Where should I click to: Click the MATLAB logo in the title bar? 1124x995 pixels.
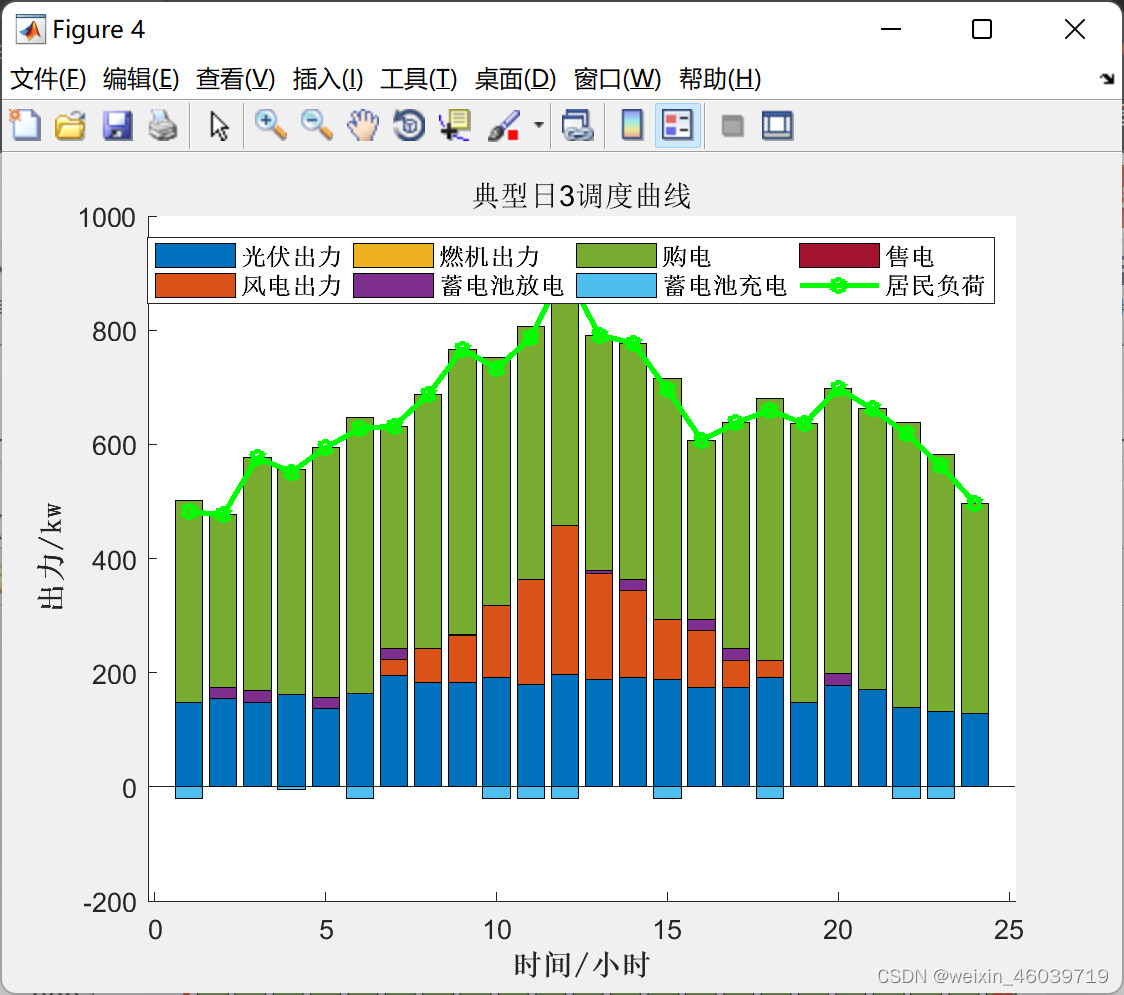click(30, 29)
